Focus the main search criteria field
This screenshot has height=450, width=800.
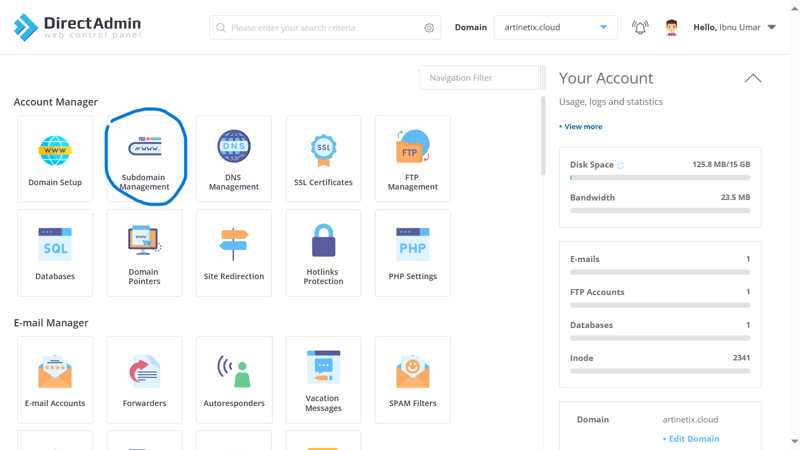pos(324,28)
